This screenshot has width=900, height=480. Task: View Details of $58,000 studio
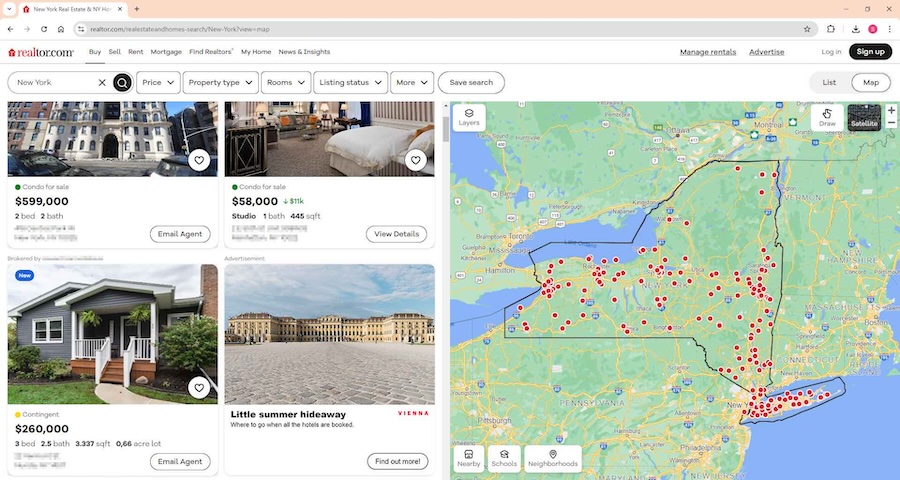coord(397,234)
